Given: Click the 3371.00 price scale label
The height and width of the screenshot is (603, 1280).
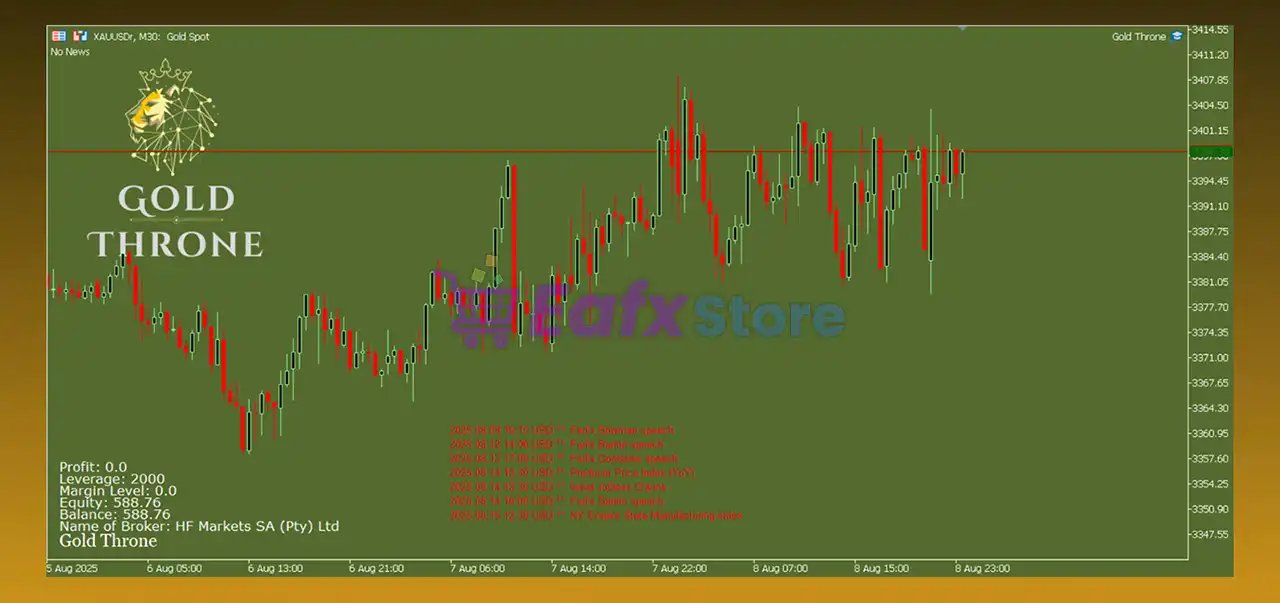Looking at the screenshot, I should (x=1211, y=357).
